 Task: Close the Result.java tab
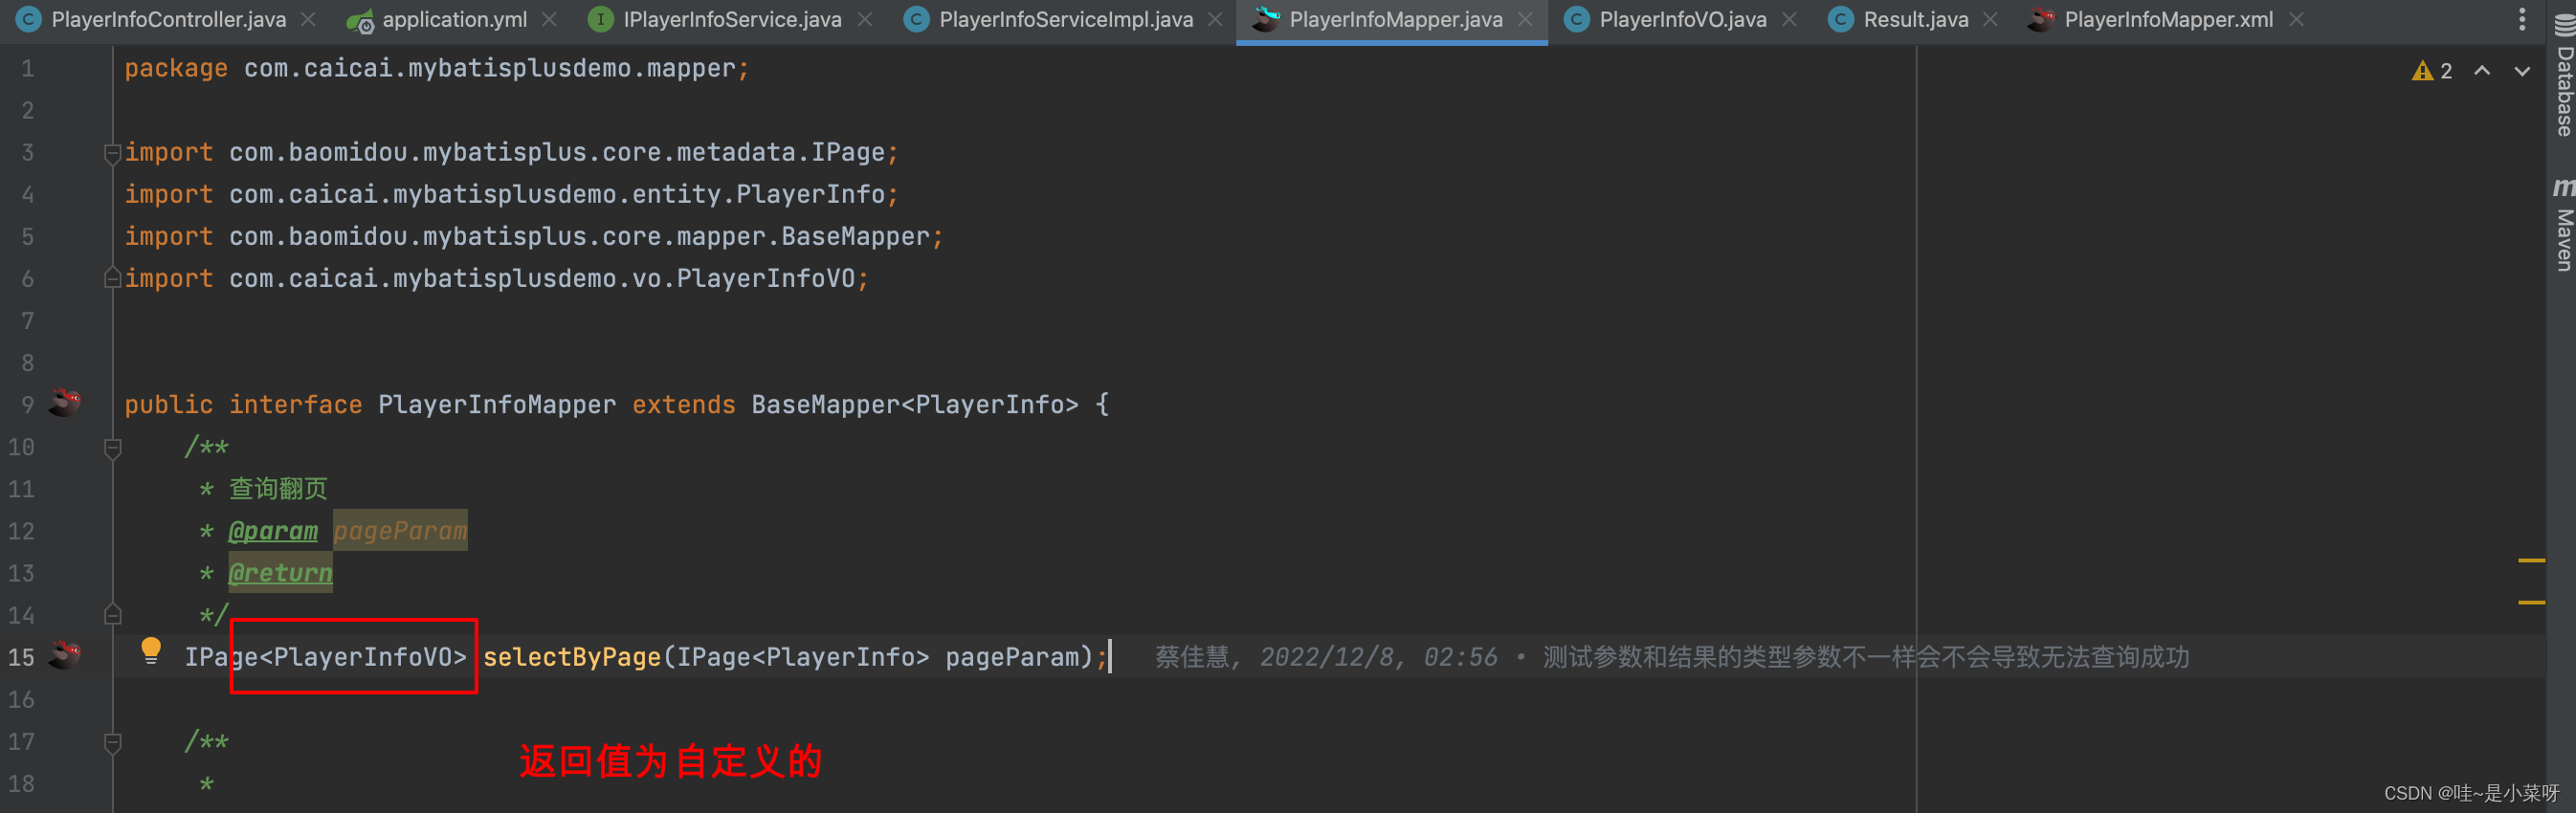click(1991, 19)
